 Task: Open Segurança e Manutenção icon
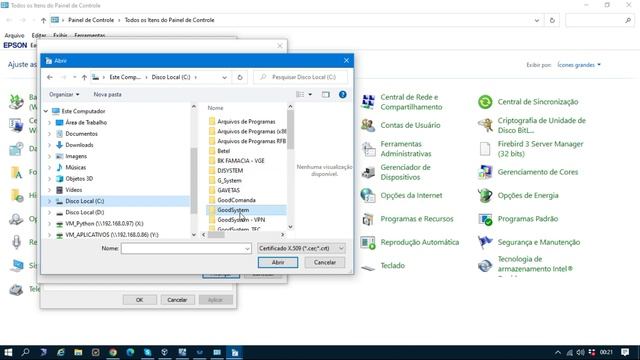pos(485,242)
